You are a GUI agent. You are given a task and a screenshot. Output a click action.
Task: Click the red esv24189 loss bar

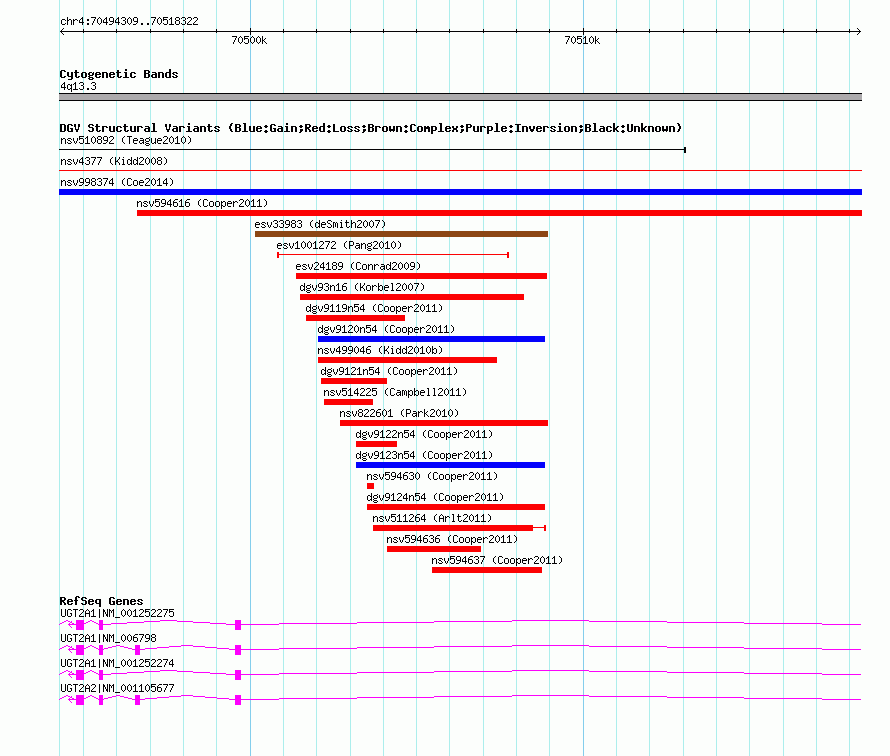(421, 276)
